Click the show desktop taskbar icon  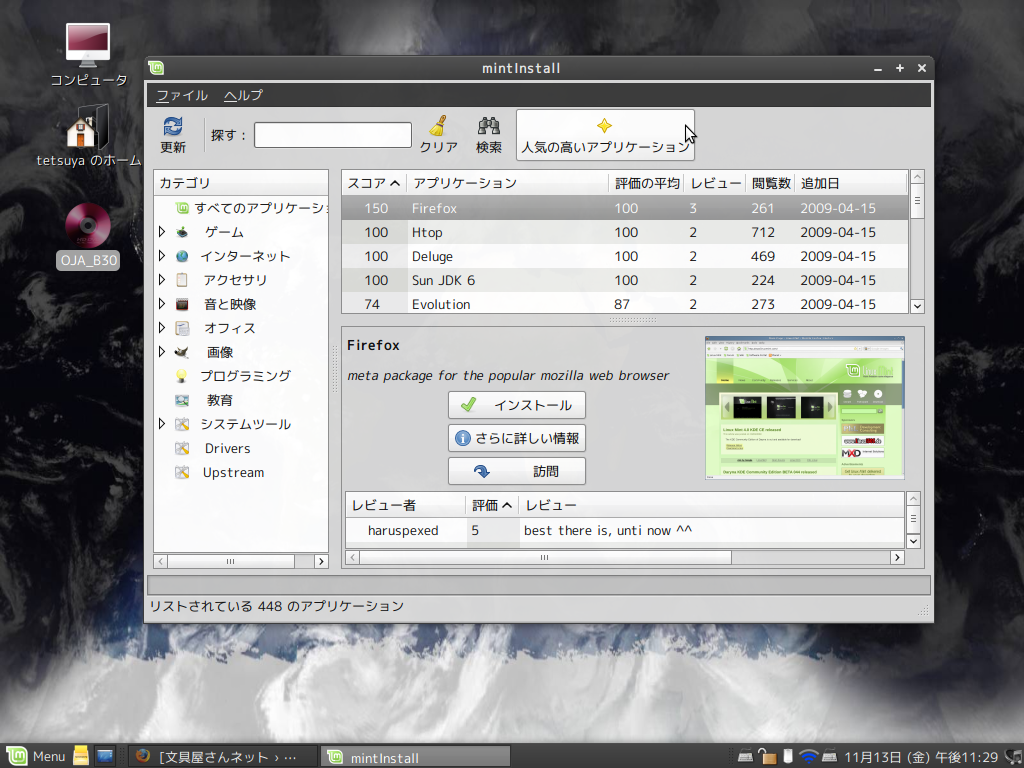tap(104, 756)
